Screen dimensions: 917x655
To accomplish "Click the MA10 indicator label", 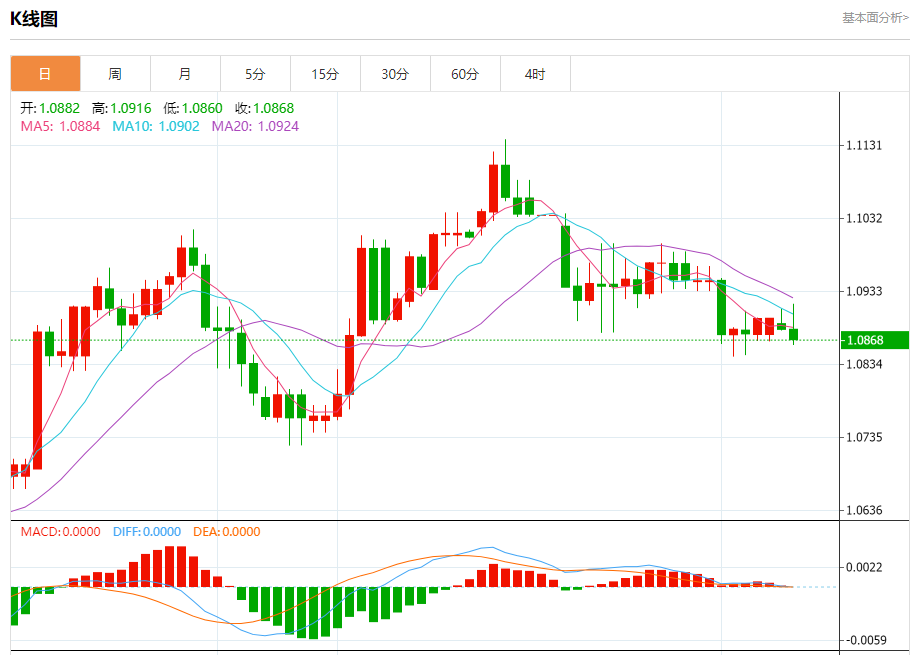I will pyautogui.click(x=155, y=126).
